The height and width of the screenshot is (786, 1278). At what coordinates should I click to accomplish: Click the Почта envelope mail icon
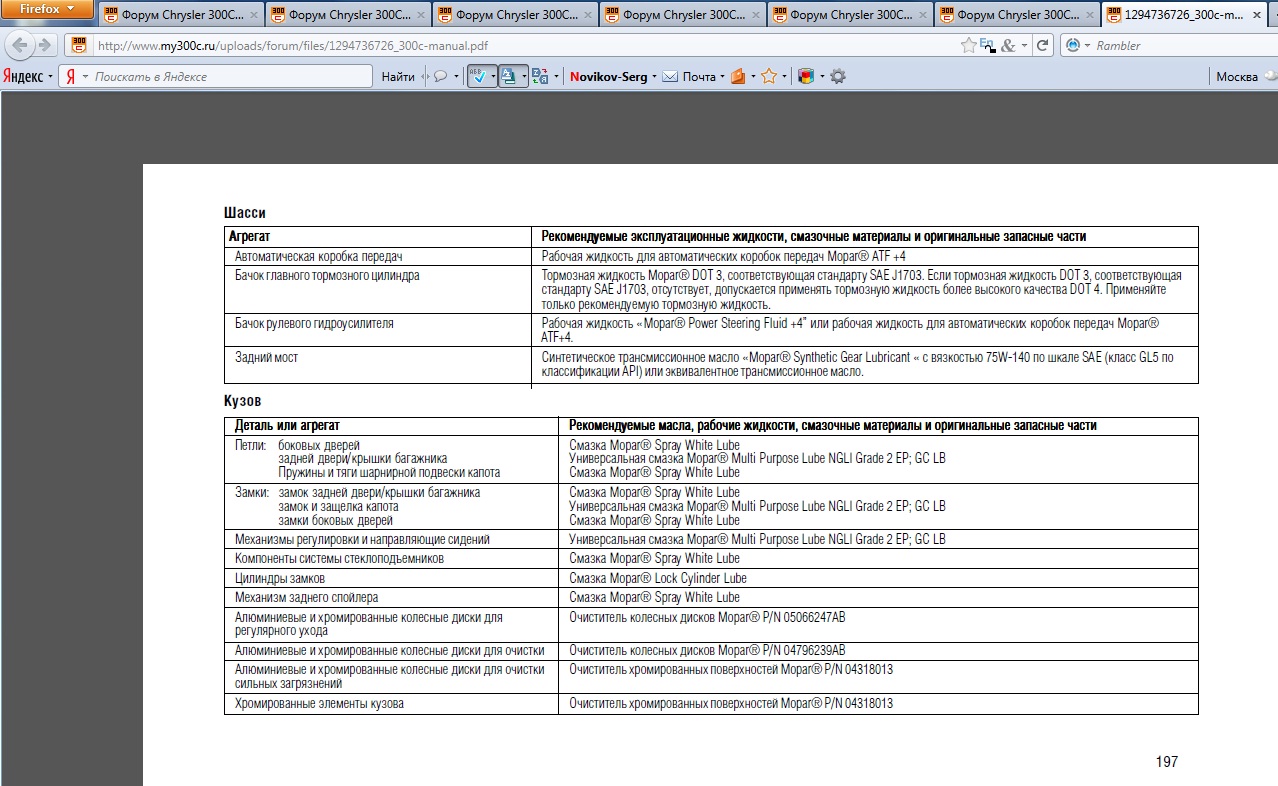(x=670, y=76)
